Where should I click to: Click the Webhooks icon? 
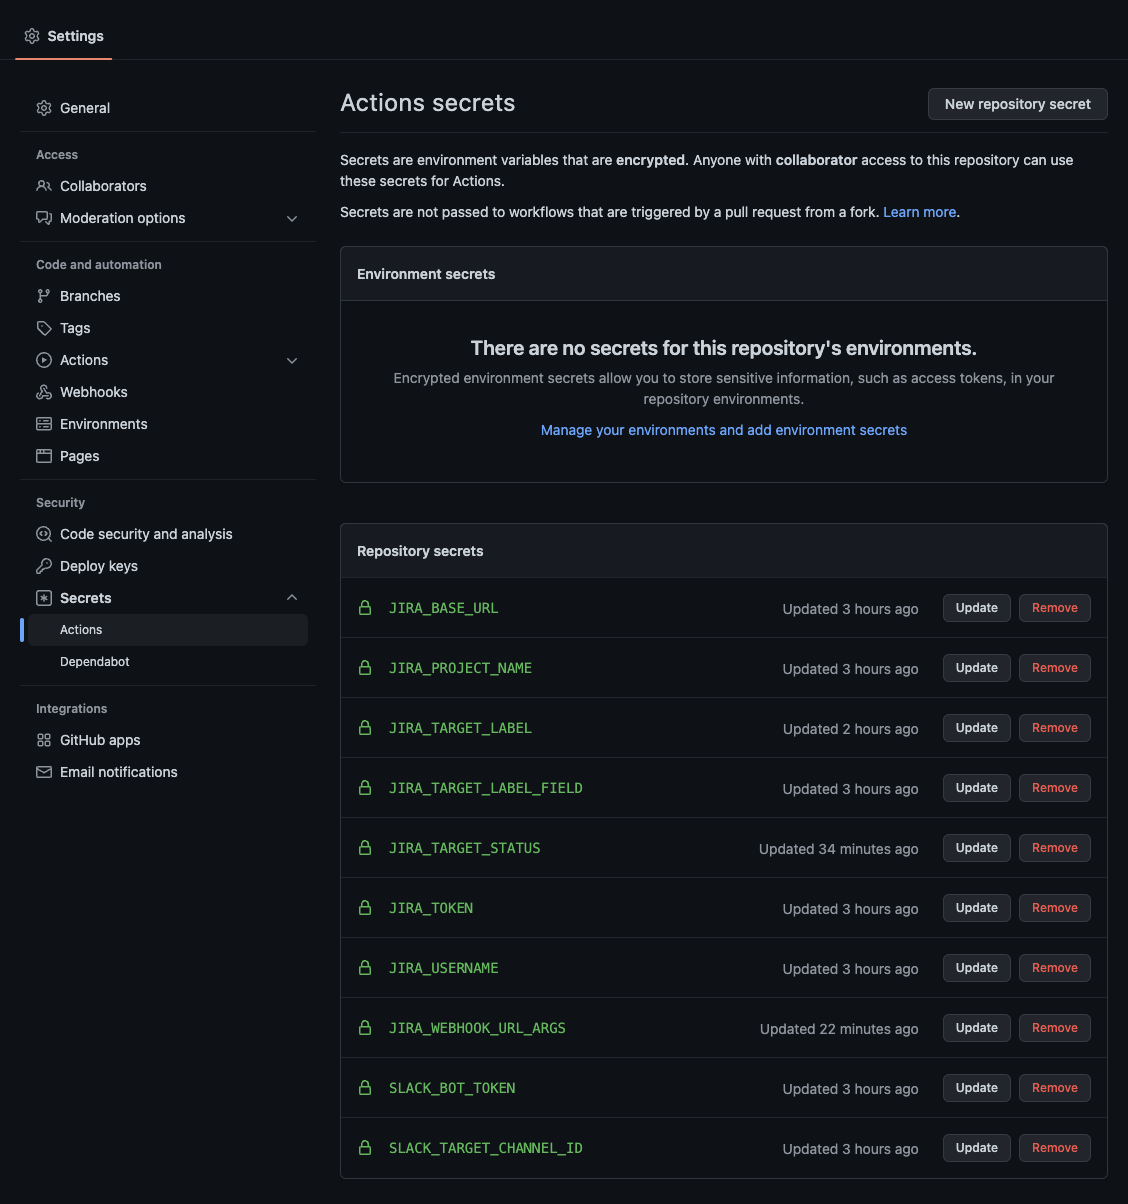click(x=44, y=392)
